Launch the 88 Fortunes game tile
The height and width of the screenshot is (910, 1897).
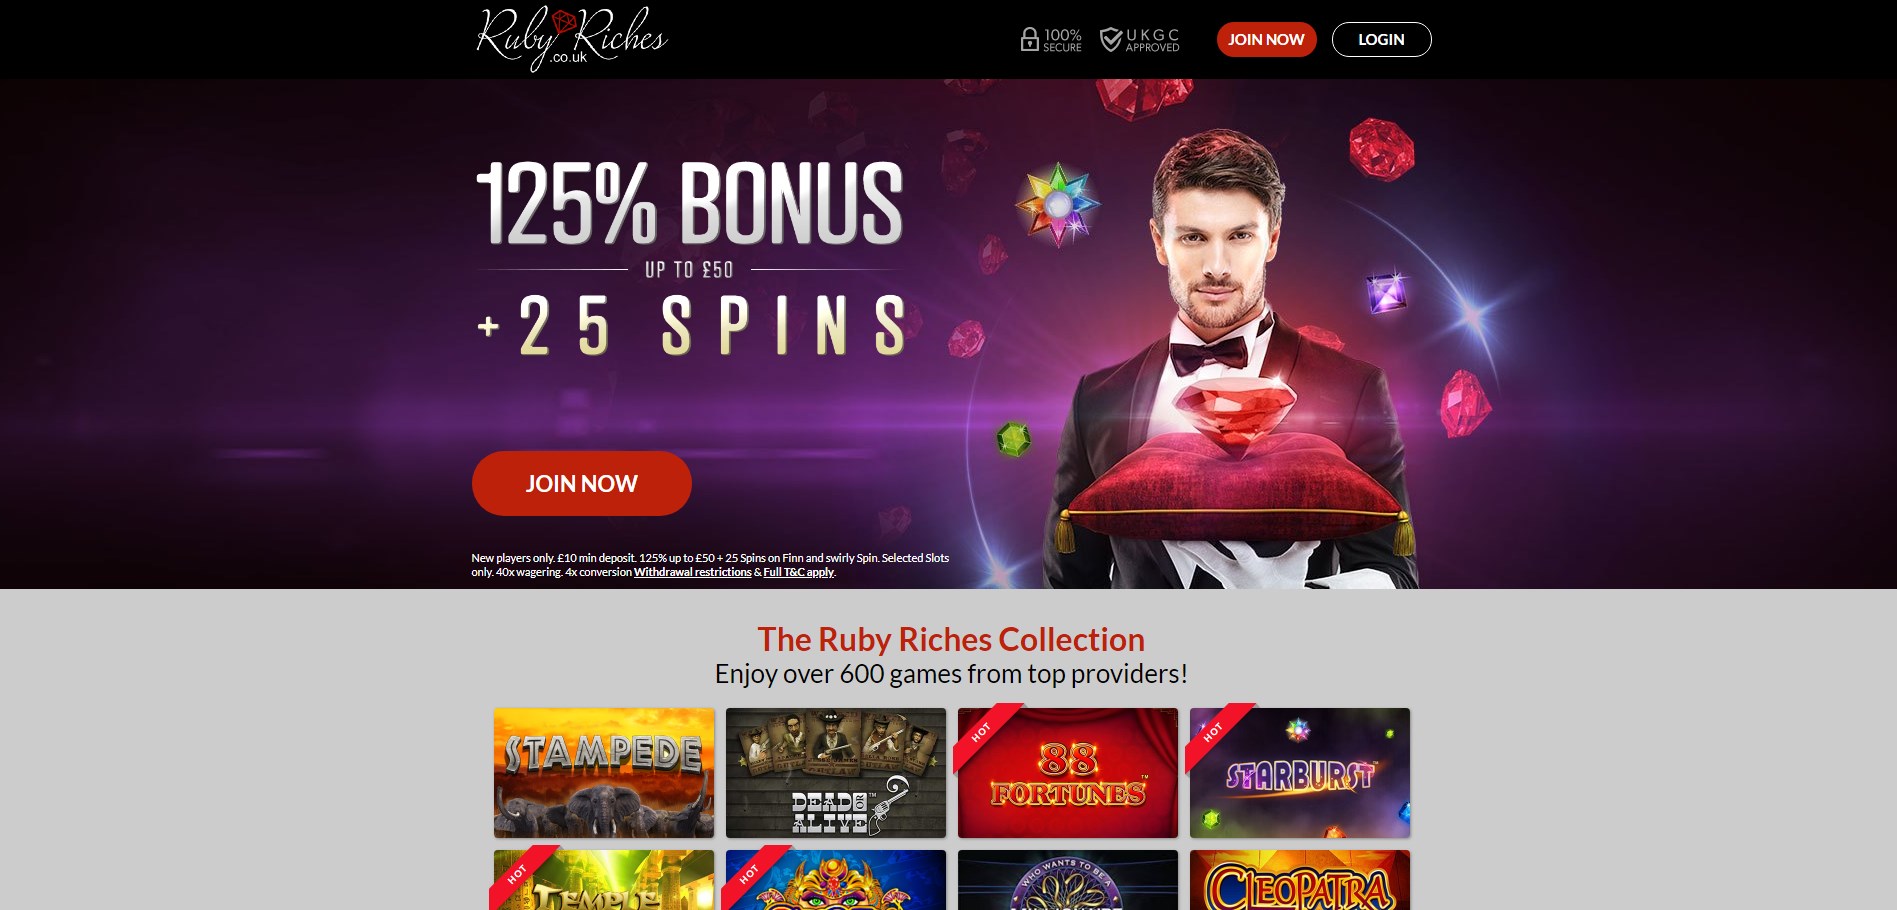click(1068, 773)
